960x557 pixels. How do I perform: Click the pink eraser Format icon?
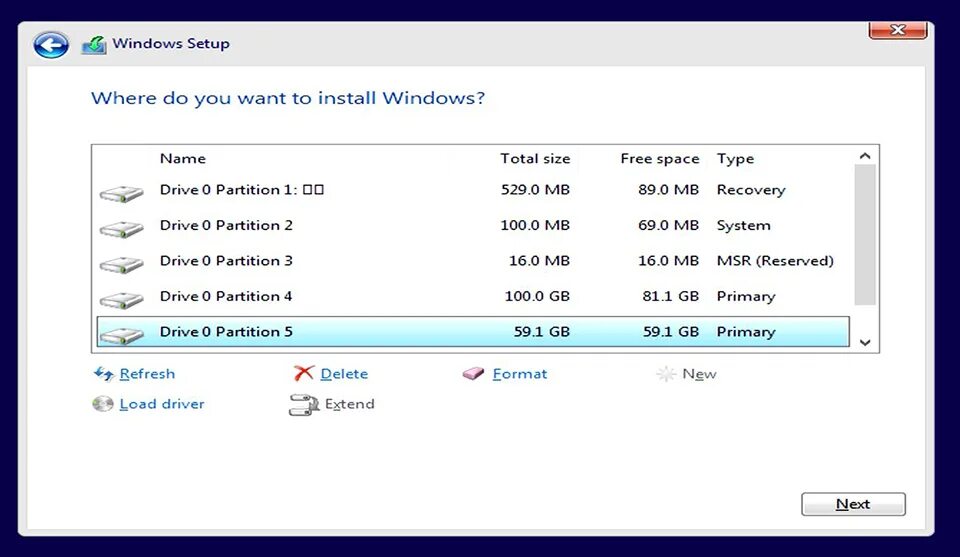pos(473,373)
